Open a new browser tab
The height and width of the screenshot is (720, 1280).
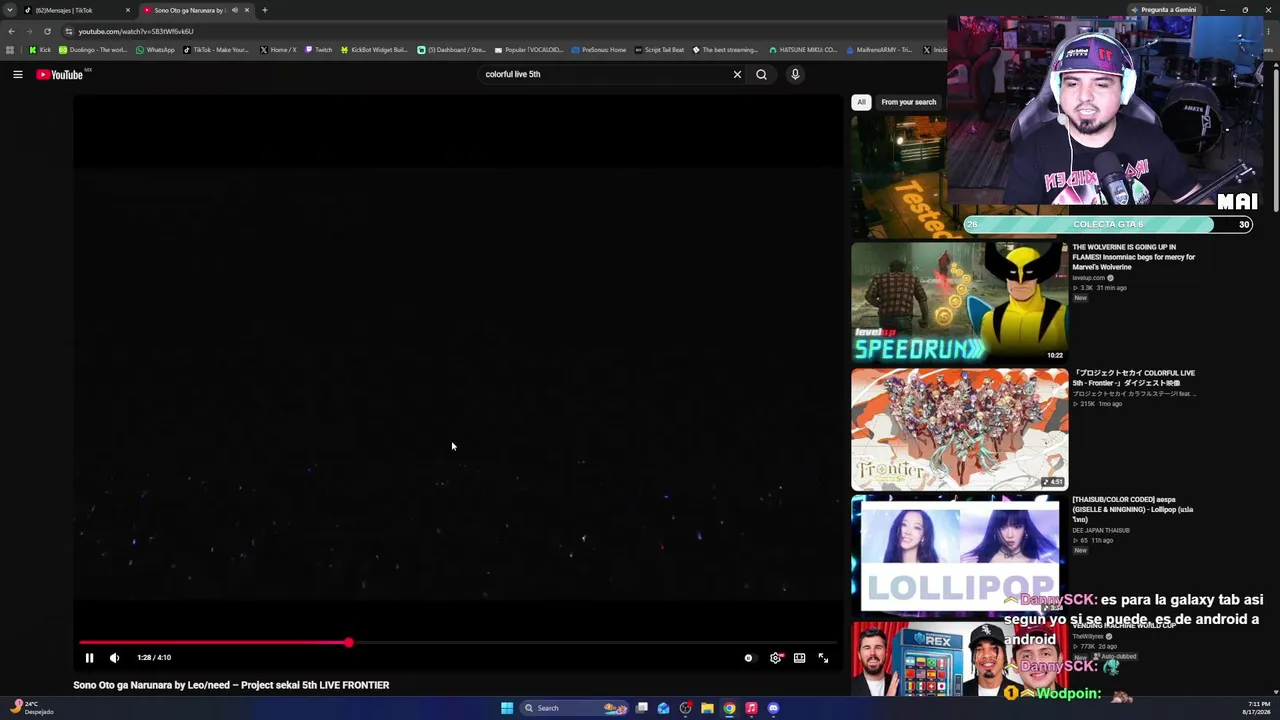pos(265,10)
